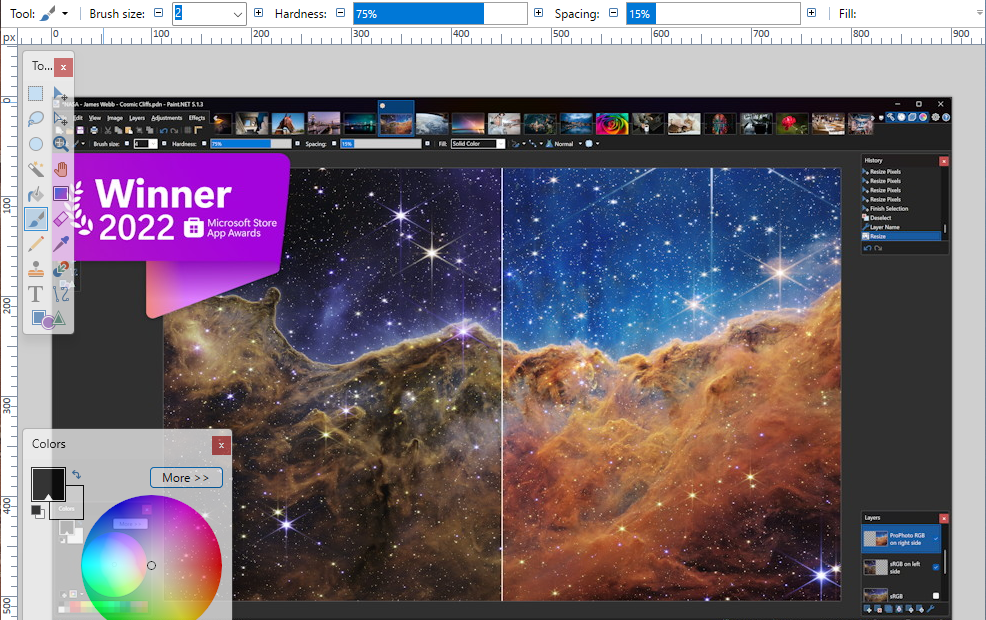This screenshot has height=620, width=986.
Task: Increase the hardness value
Action: [x=538, y=13]
